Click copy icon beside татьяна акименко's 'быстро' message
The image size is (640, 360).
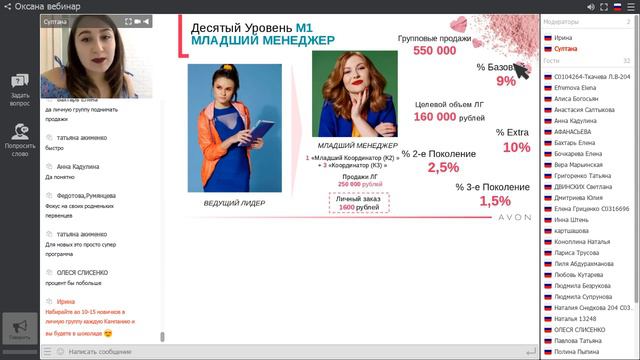pyautogui.click(x=49, y=138)
